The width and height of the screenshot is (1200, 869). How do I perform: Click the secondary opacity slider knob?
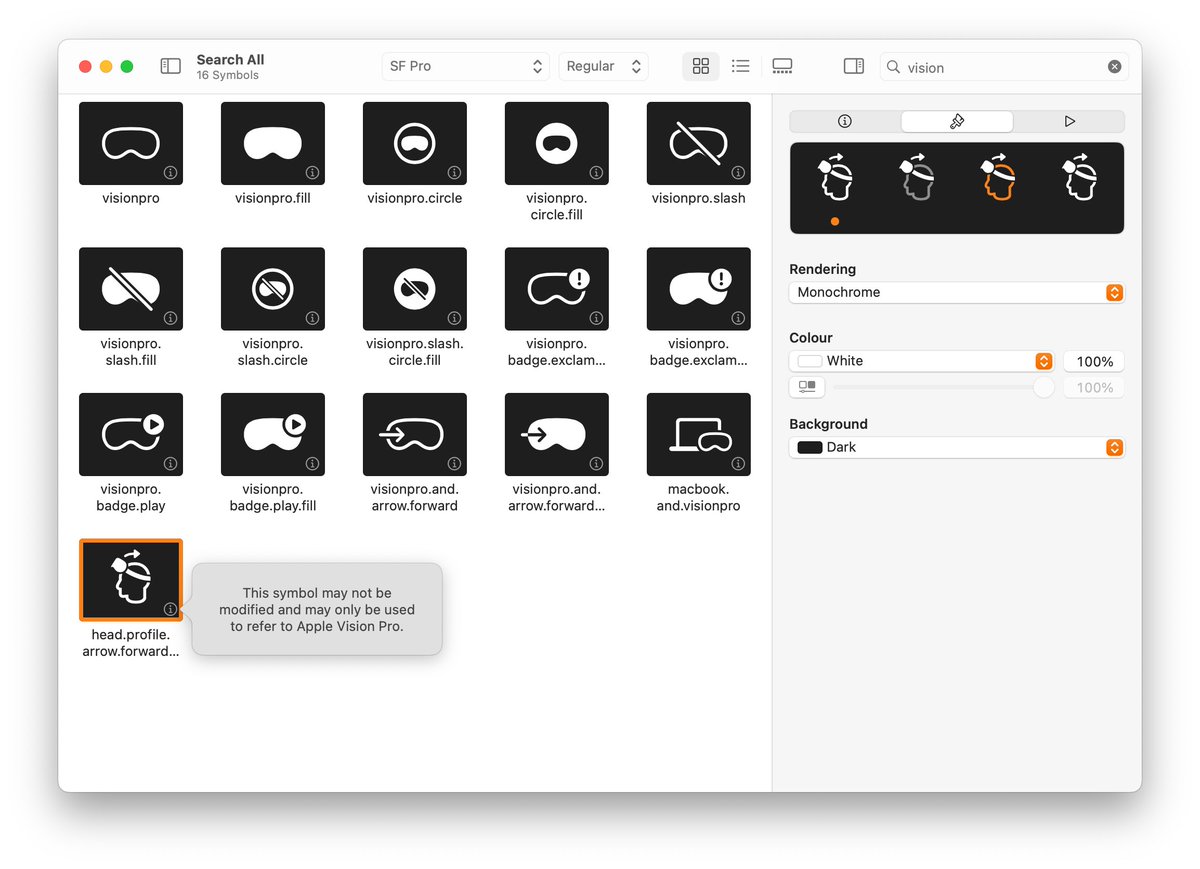click(x=1044, y=387)
